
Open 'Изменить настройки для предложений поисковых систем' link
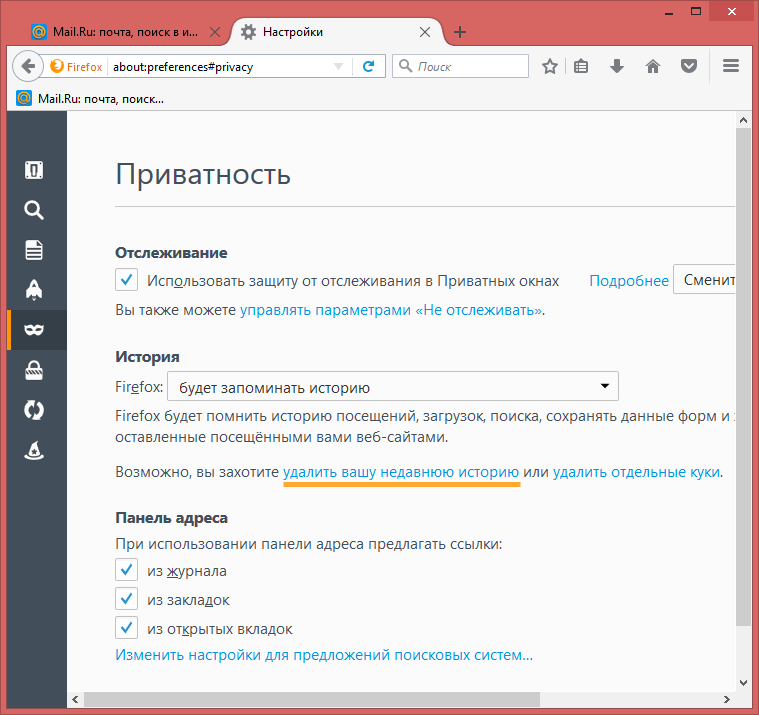(324, 655)
